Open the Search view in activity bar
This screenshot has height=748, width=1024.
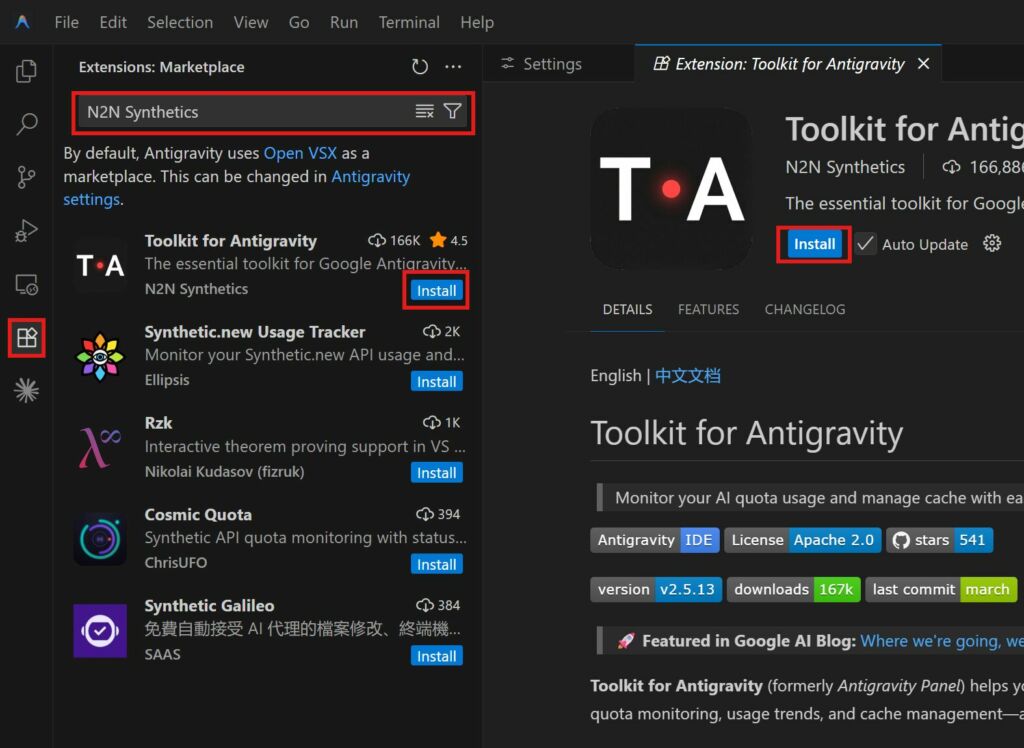tap(26, 123)
